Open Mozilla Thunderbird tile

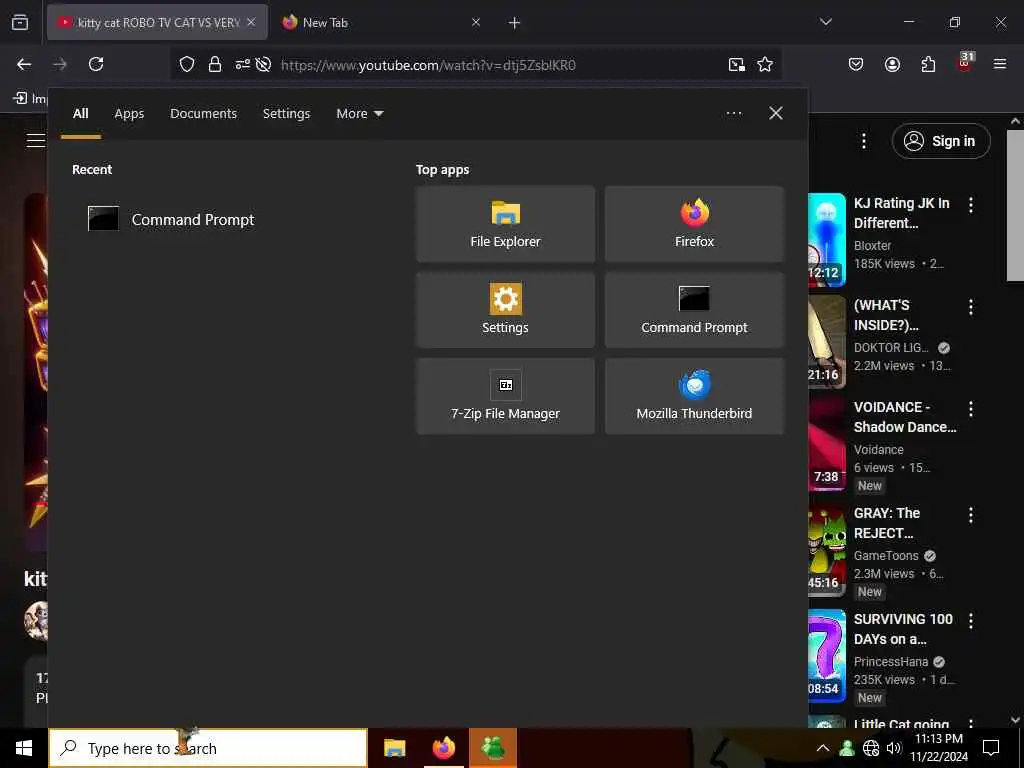[694, 396]
